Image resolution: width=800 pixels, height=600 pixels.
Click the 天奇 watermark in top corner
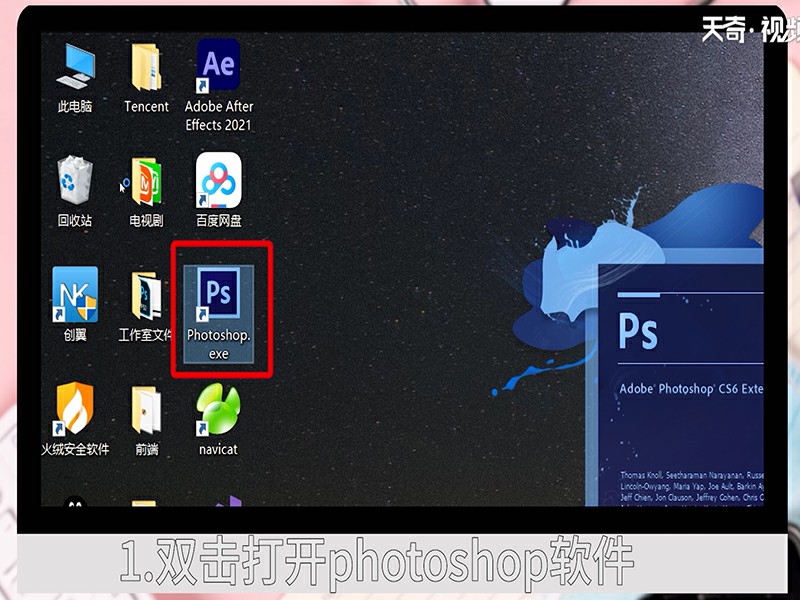745,30
